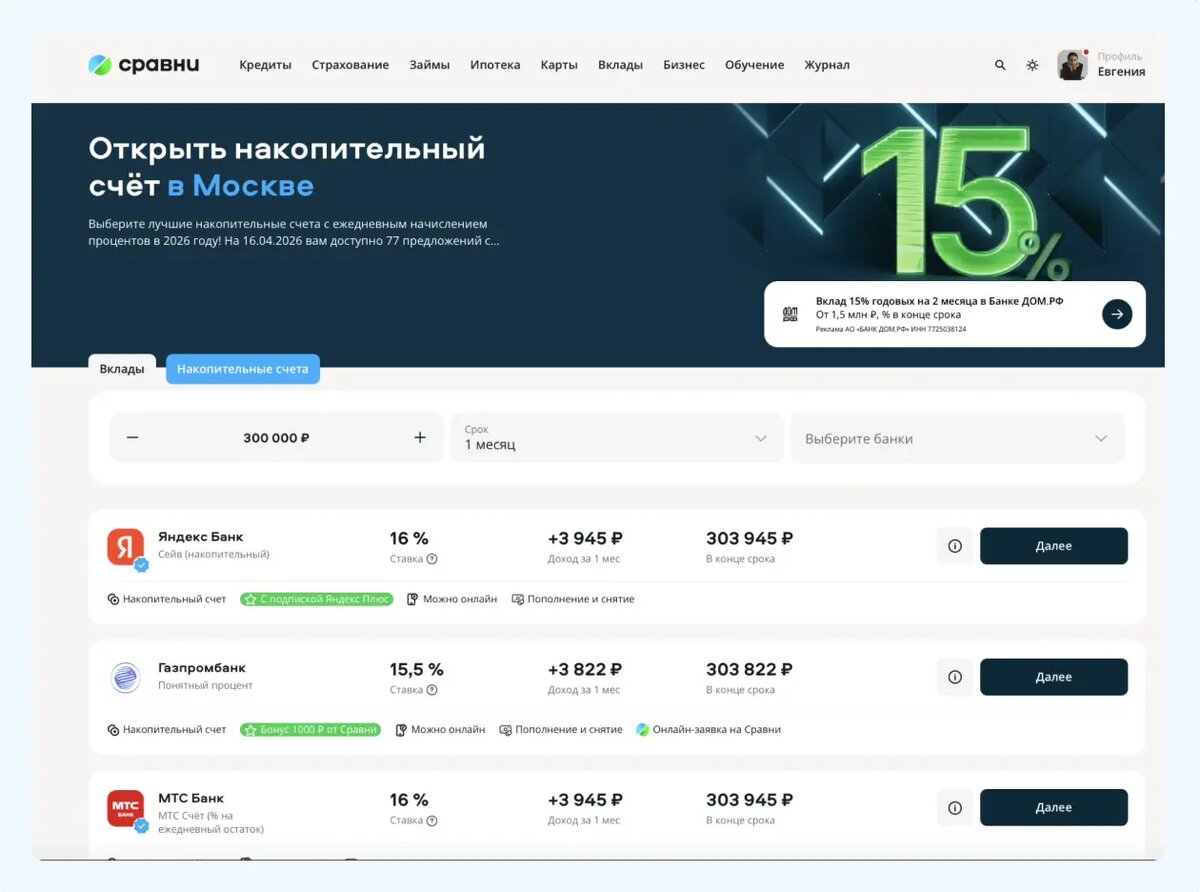Open the Обучение menu

click(x=754, y=65)
